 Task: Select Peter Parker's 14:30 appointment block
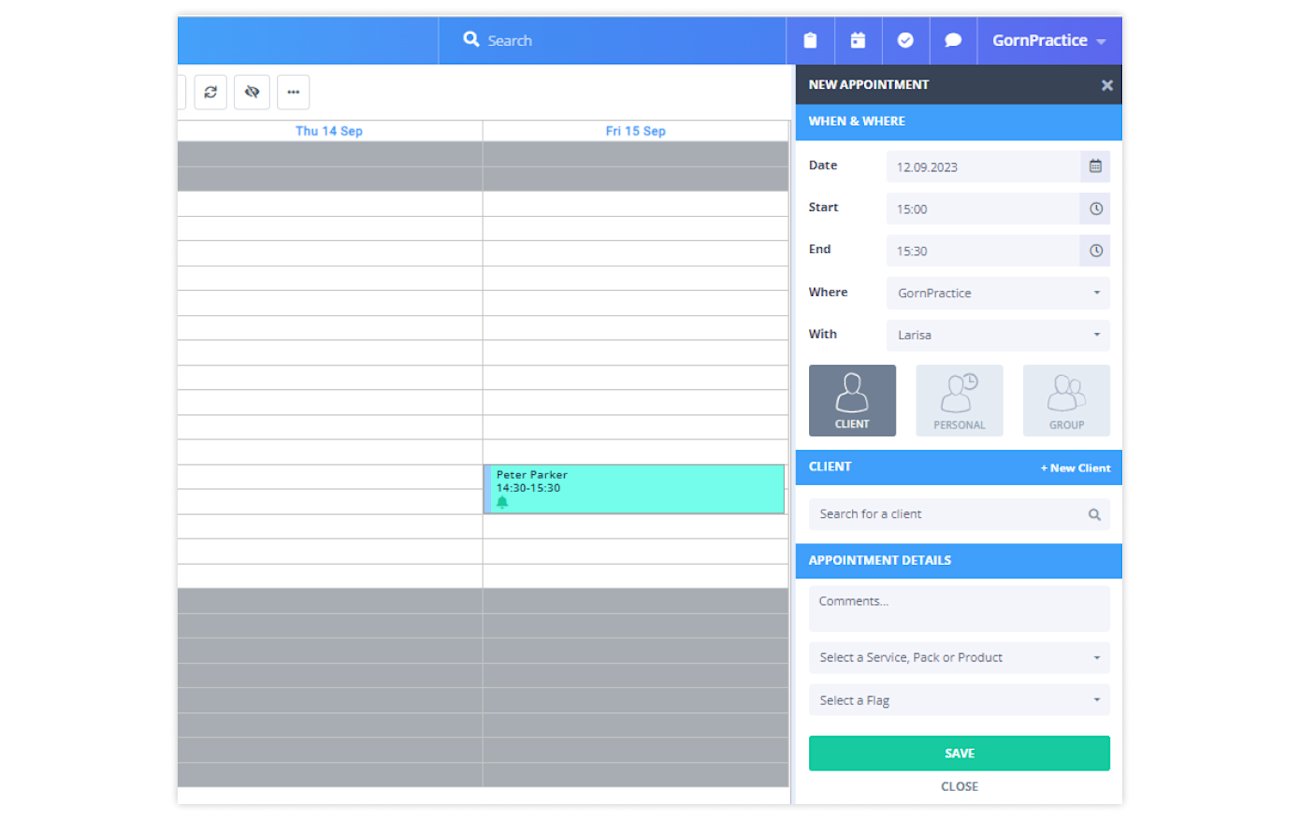pyautogui.click(x=634, y=488)
